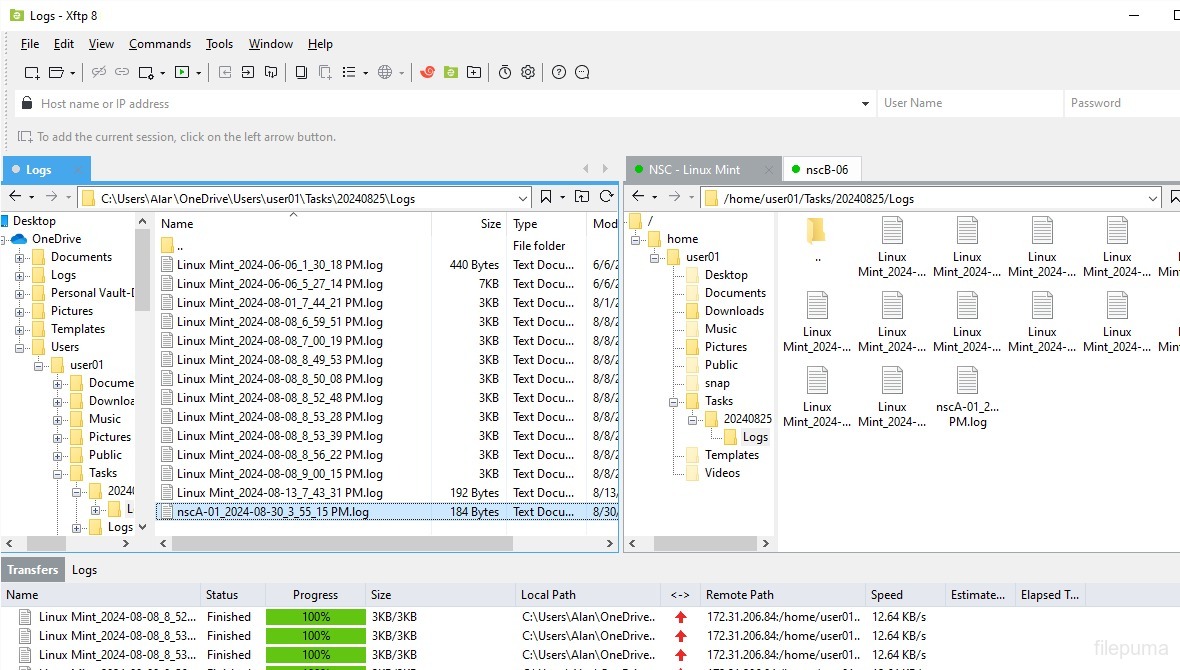Click the New Session toolbar icon

32,72
